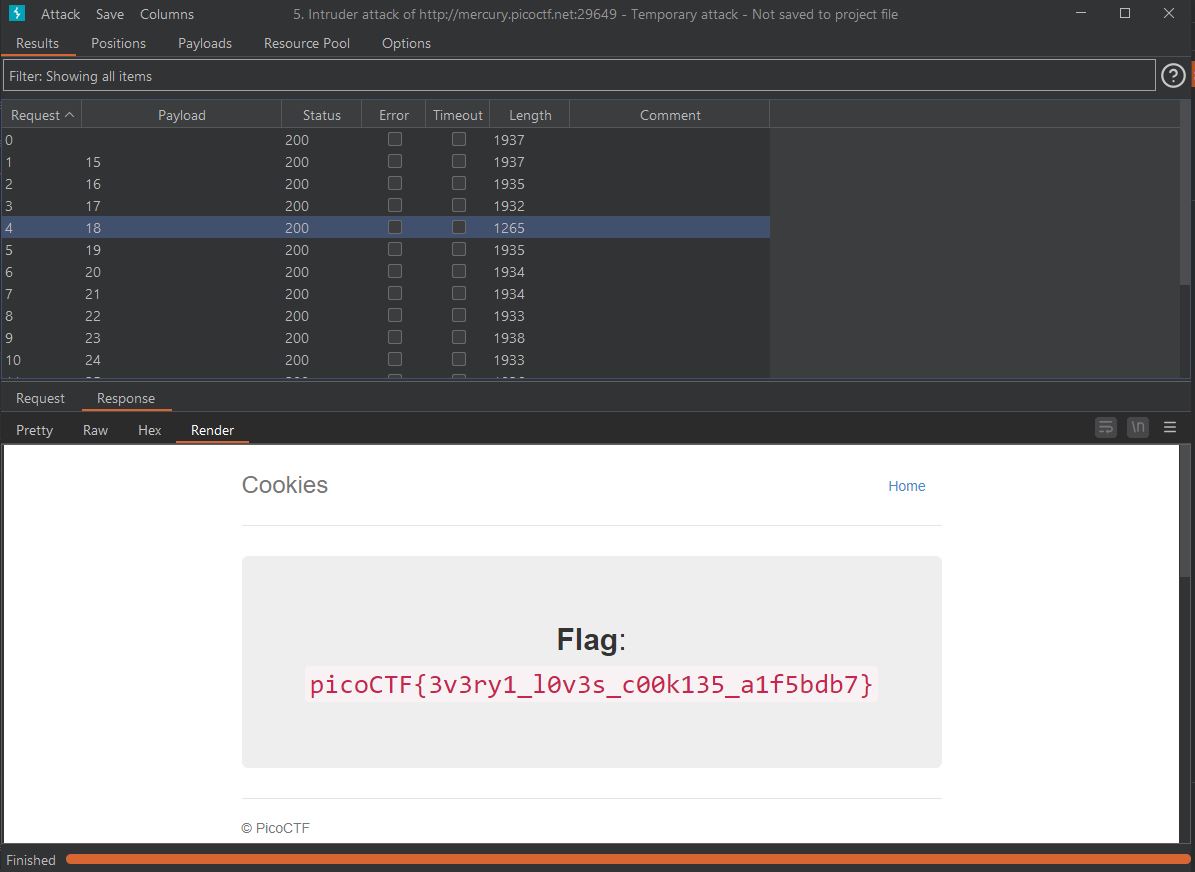Open the Save menu
The width and height of the screenshot is (1195, 872).
click(x=110, y=14)
